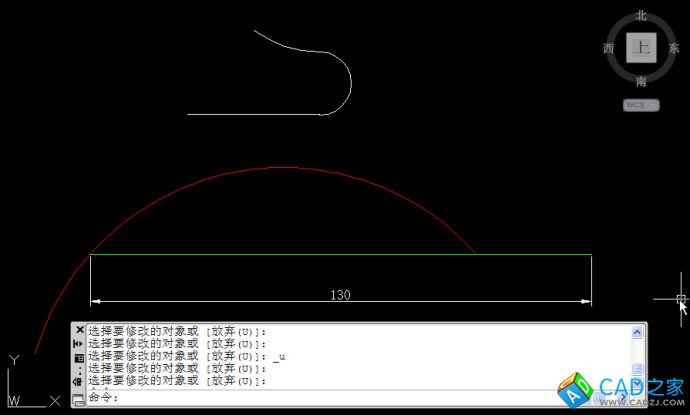
Task: Toggle auto-hide on the command window
Action: [79, 343]
